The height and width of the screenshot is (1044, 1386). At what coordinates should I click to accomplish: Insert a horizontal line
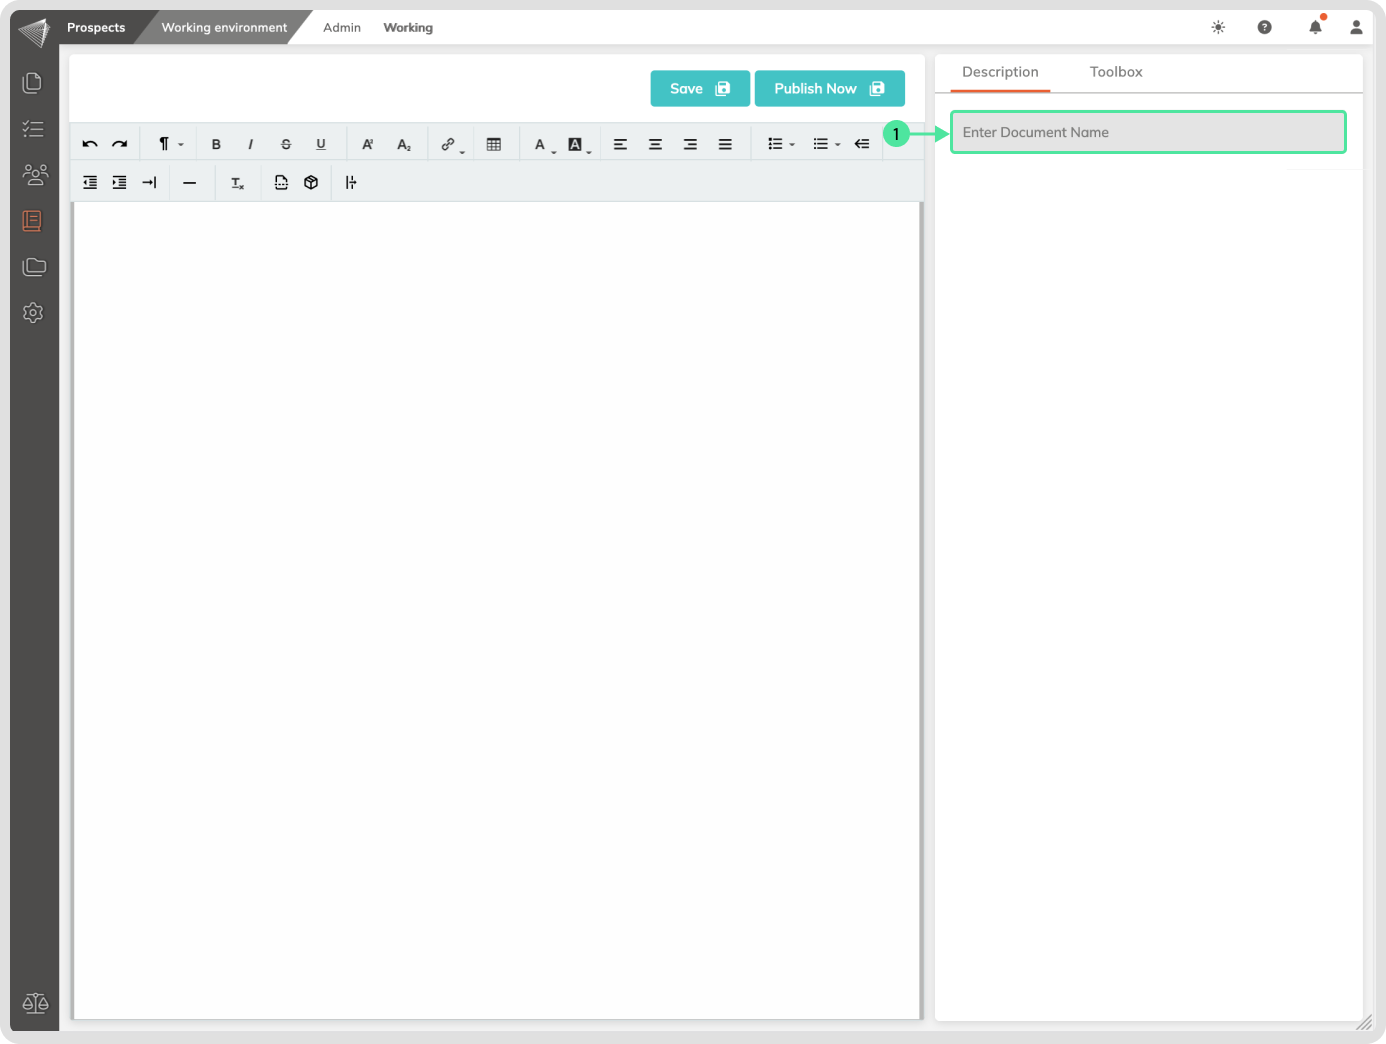[x=189, y=183]
